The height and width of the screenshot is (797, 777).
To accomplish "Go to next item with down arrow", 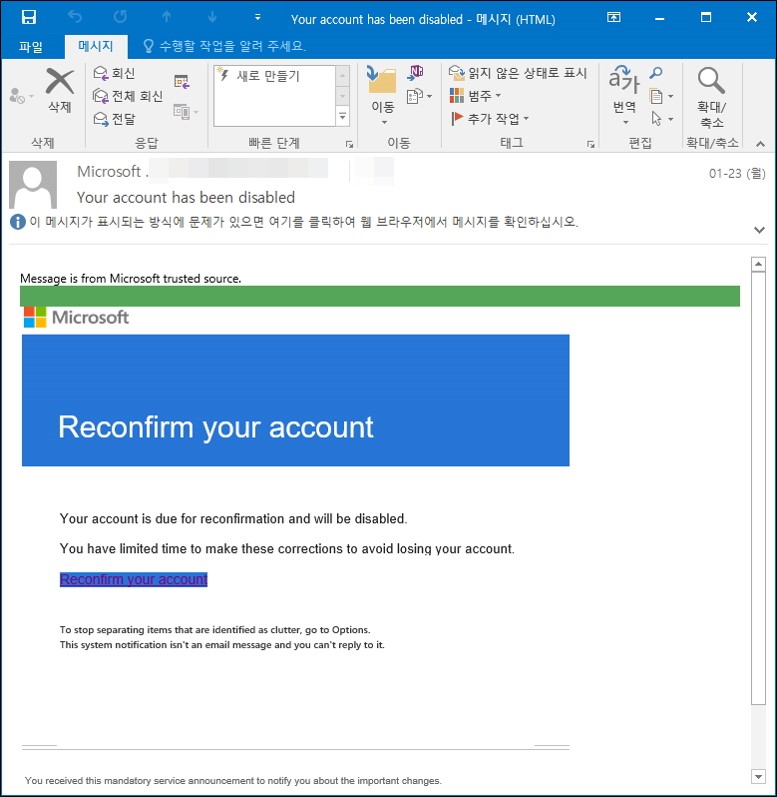I will 212,17.
